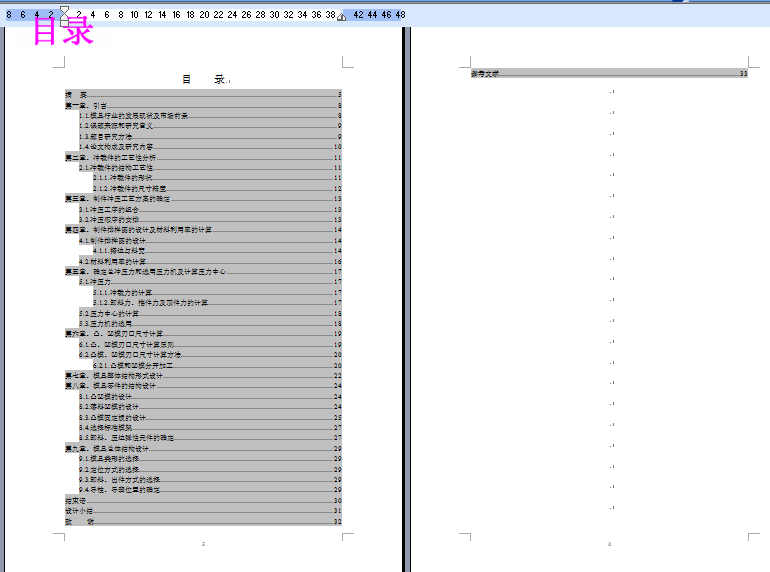Open contents entry 9.2

(210, 470)
